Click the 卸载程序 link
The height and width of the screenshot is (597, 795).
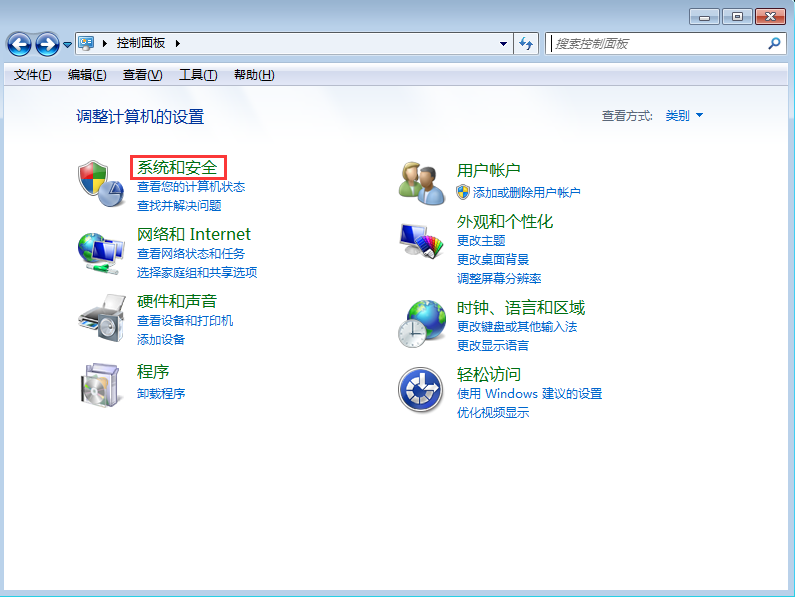pyautogui.click(x=161, y=393)
